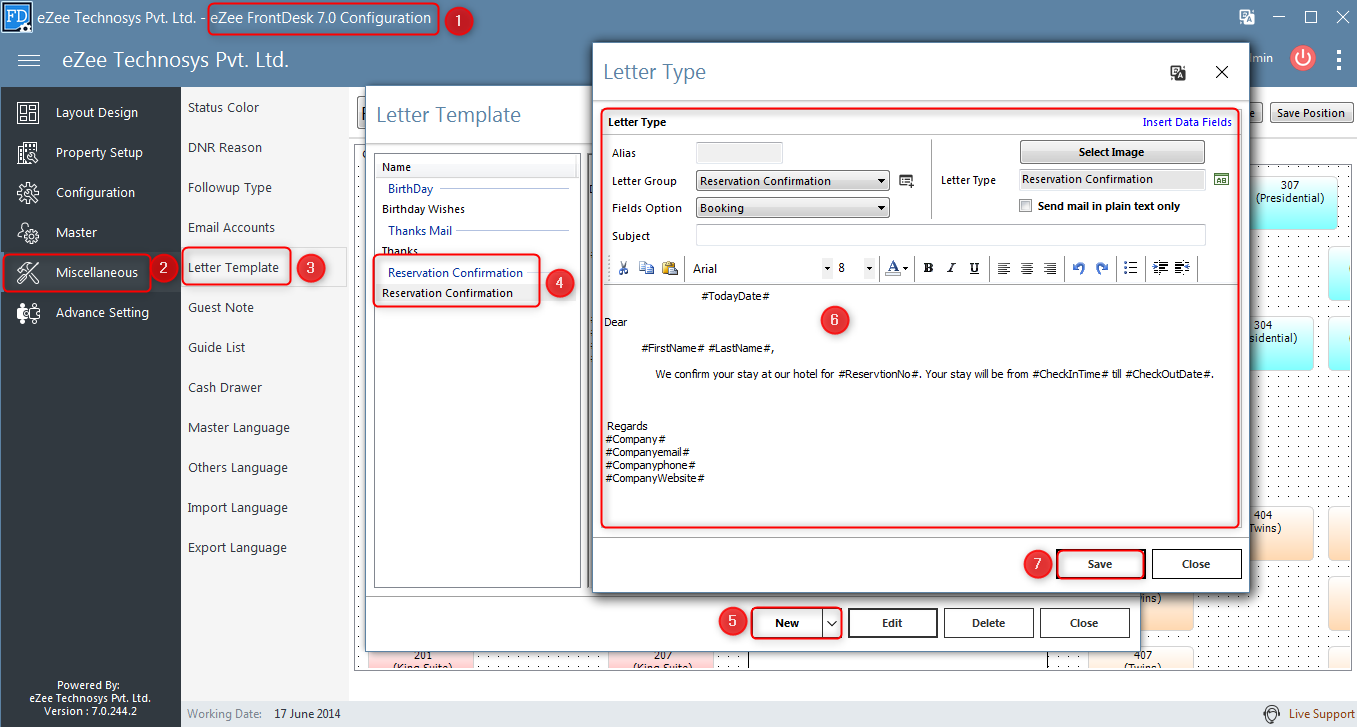Screen dimensions: 1357x727
Task: Select Import Language in the submenu
Action: point(238,507)
